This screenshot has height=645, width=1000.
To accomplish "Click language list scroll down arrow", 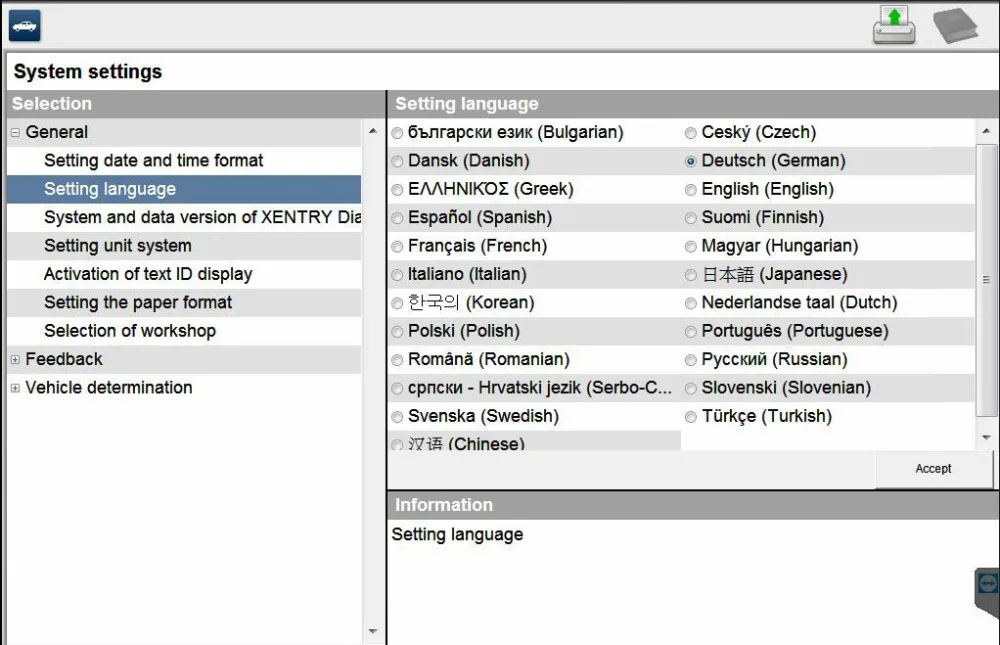I will [x=986, y=438].
